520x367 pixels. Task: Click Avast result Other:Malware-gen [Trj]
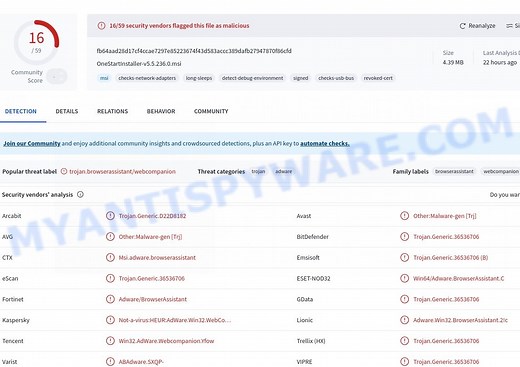[445, 216]
